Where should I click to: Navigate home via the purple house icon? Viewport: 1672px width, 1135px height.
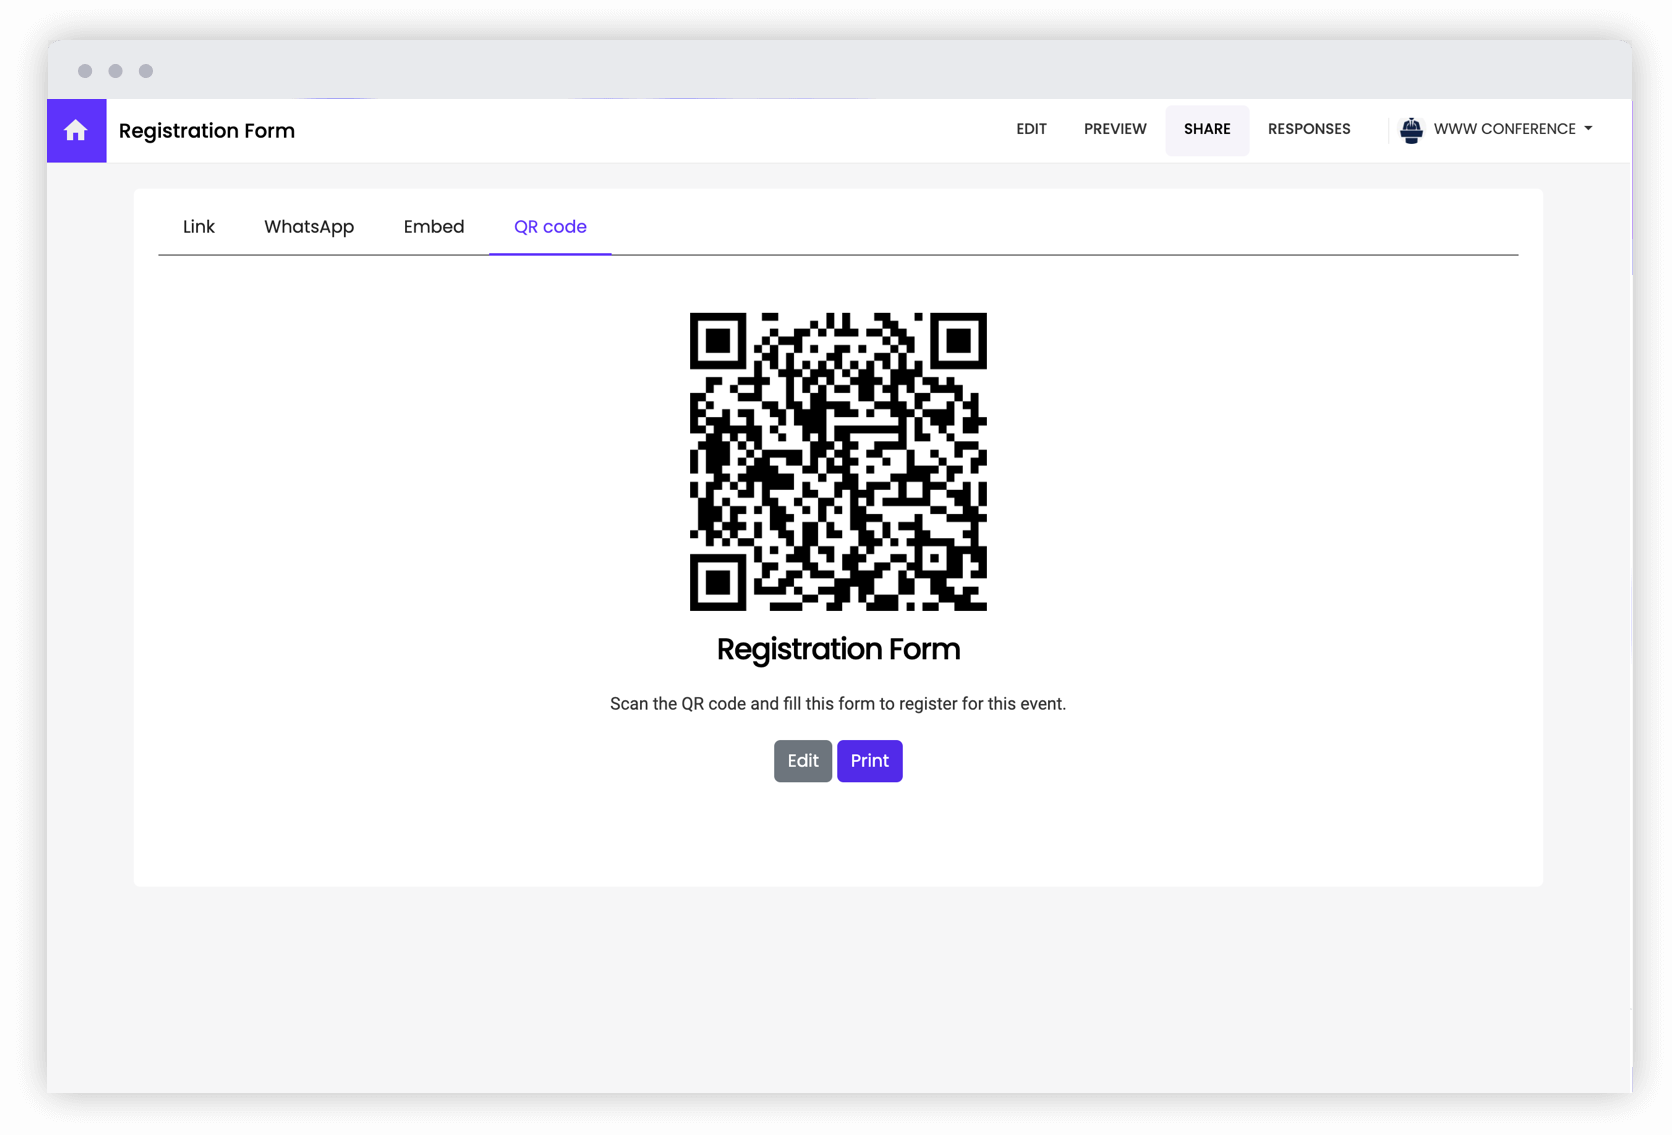click(76, 130)
